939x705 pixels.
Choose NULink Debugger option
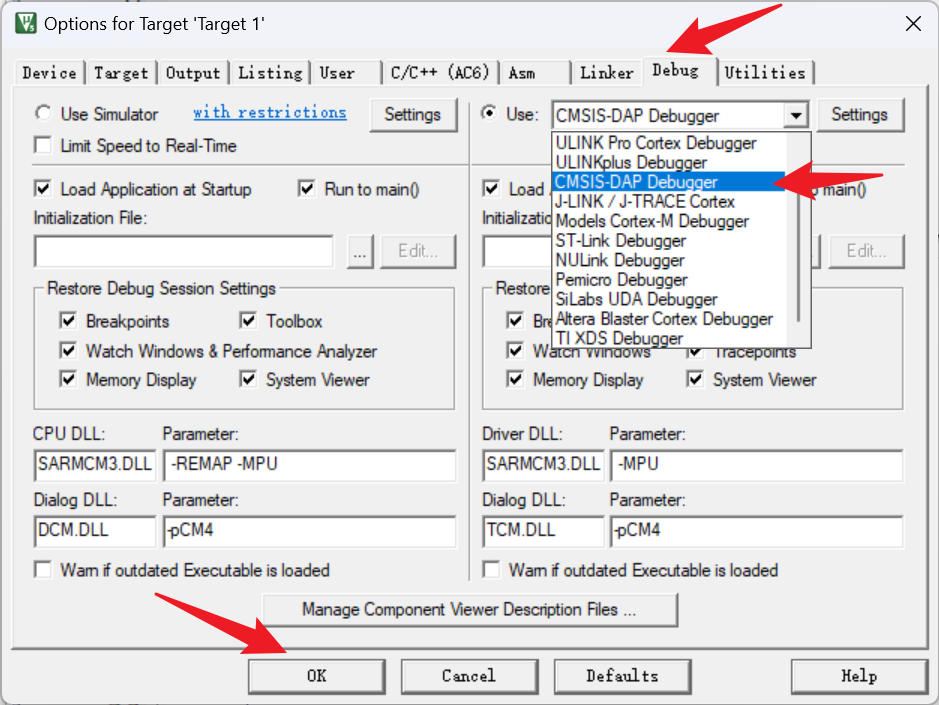click(669, 260)
